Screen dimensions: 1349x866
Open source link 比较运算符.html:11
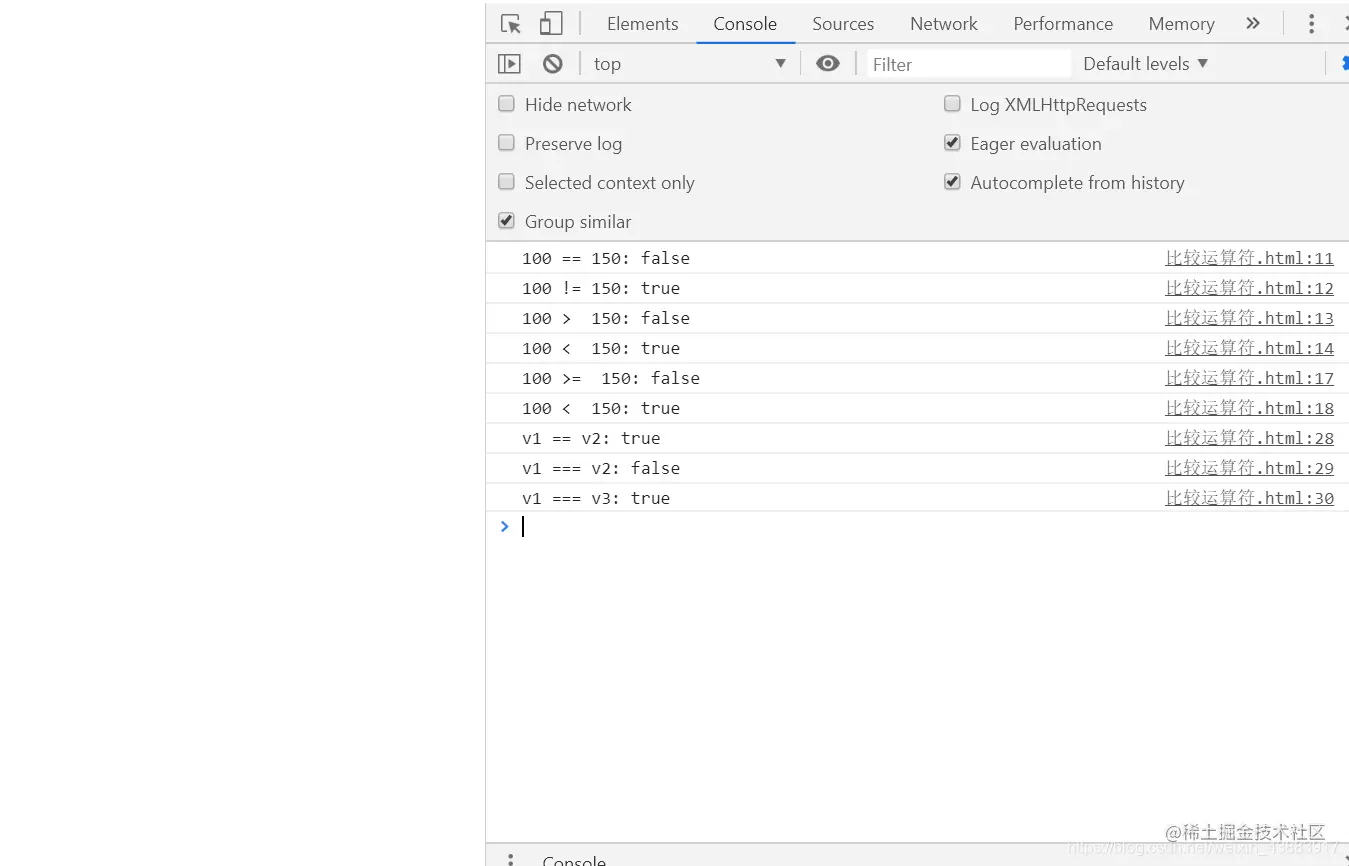(1249, 258)
